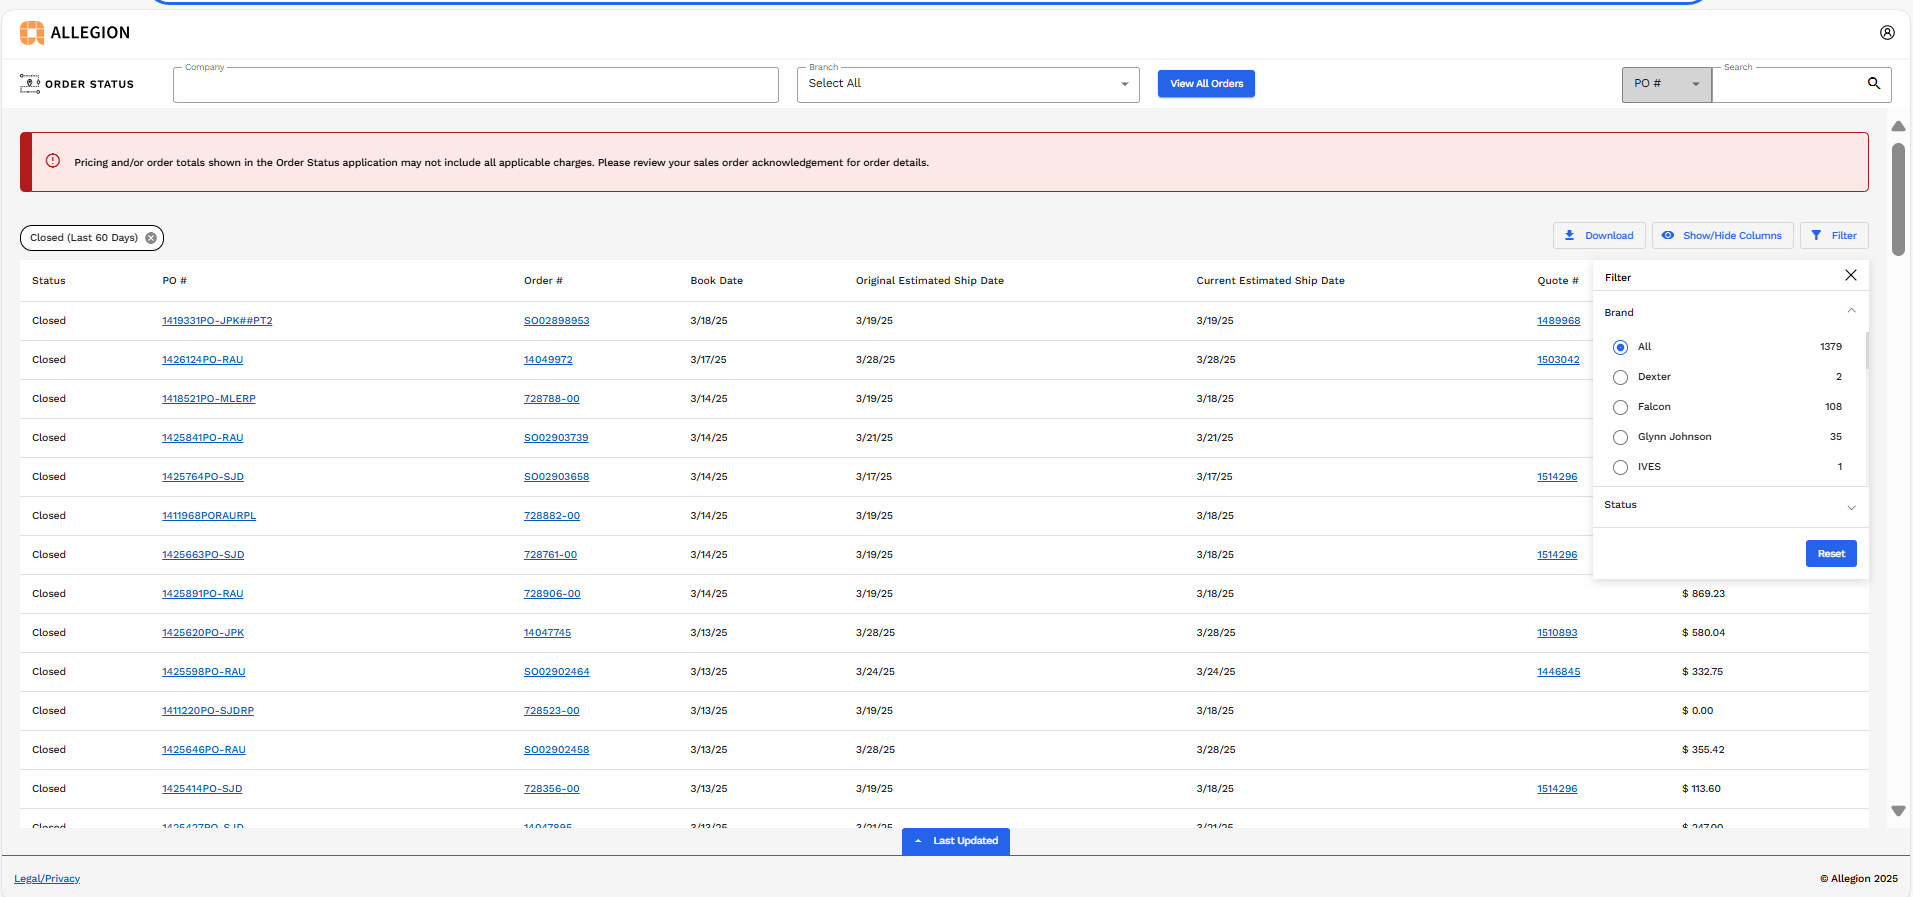Screen dimensions: 1913x897
Task: Open PO 1425841PO-RAU
Action: [x=203, y=438]
